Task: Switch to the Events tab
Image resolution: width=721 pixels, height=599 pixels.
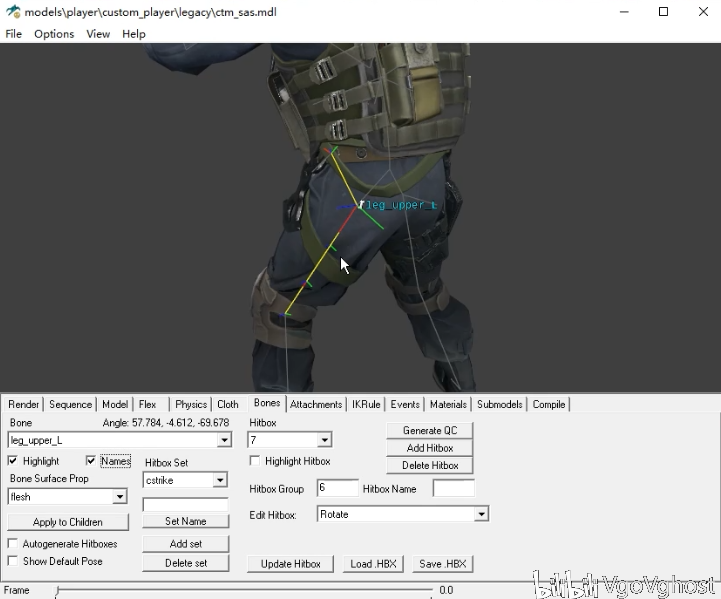Action: pyautogui.click(x=405, y=405)
